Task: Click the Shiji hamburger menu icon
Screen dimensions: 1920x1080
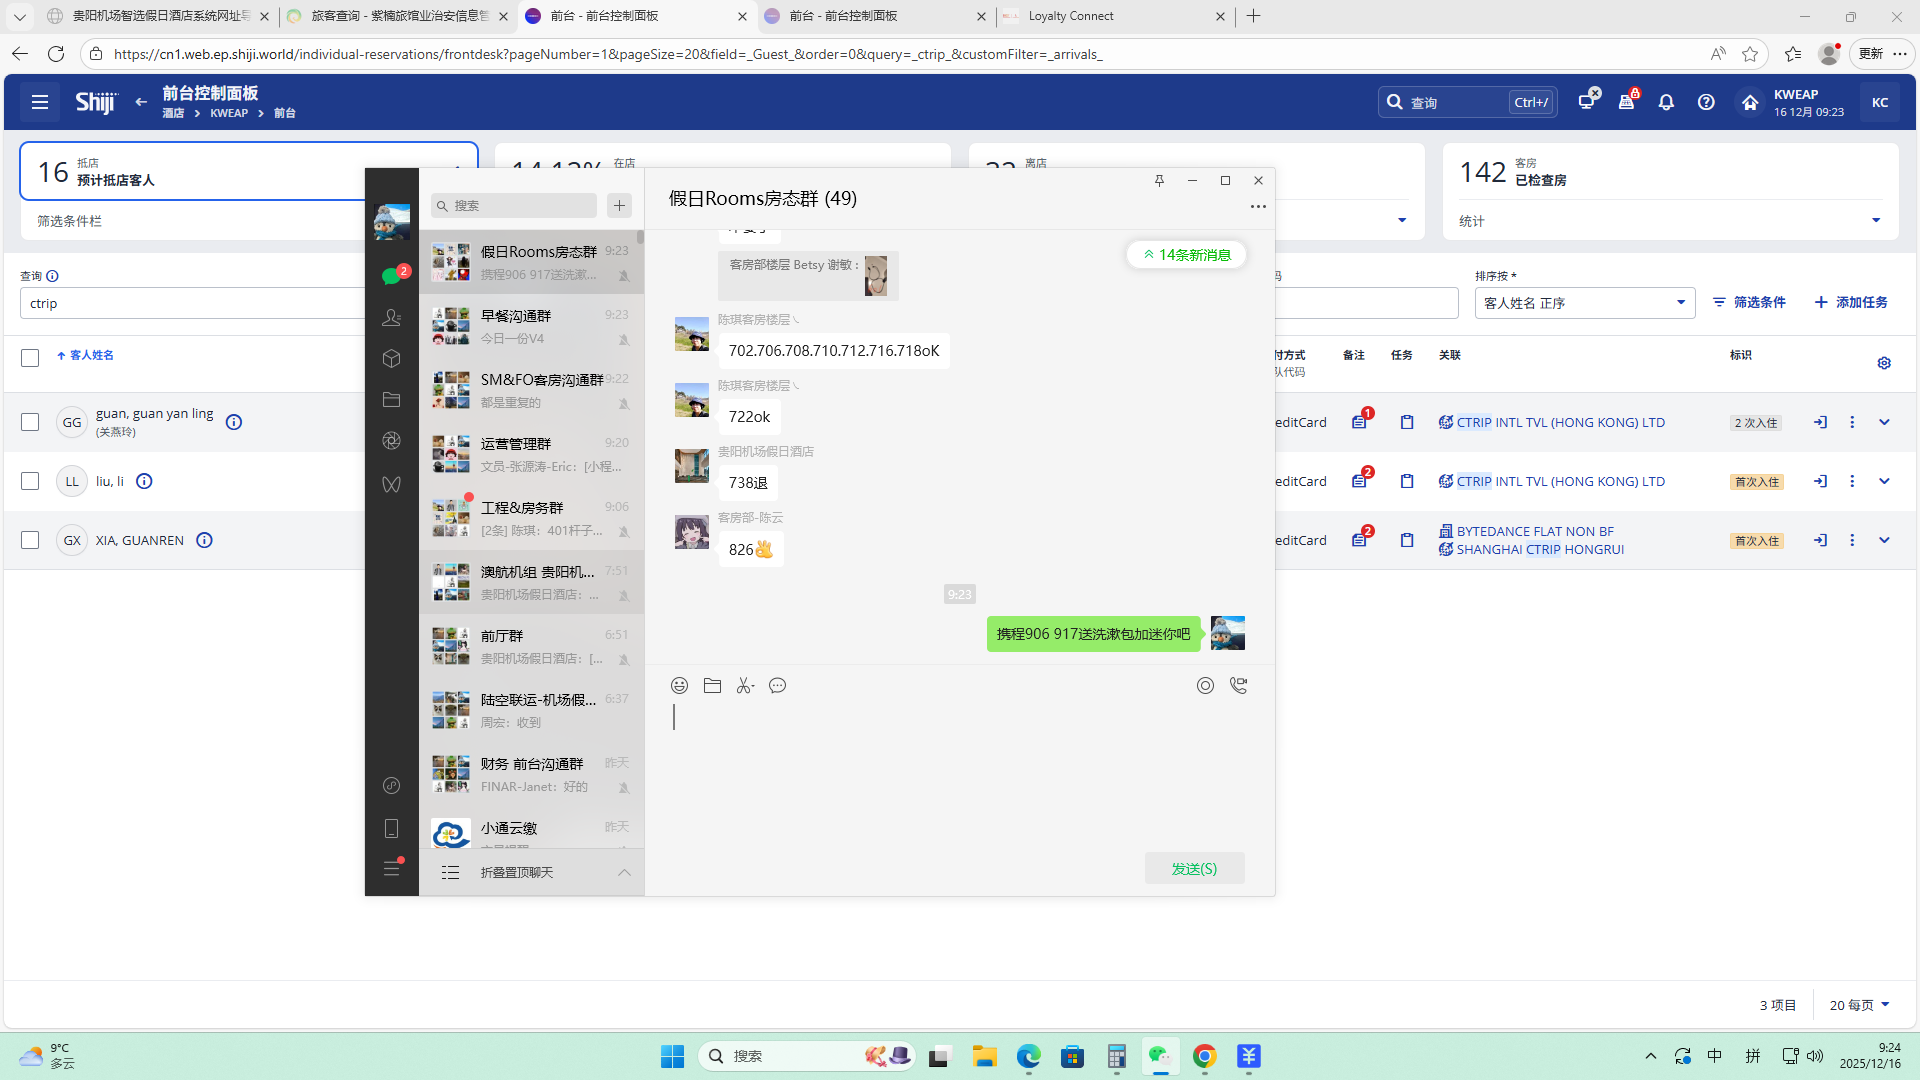Action: pos(40,102)
